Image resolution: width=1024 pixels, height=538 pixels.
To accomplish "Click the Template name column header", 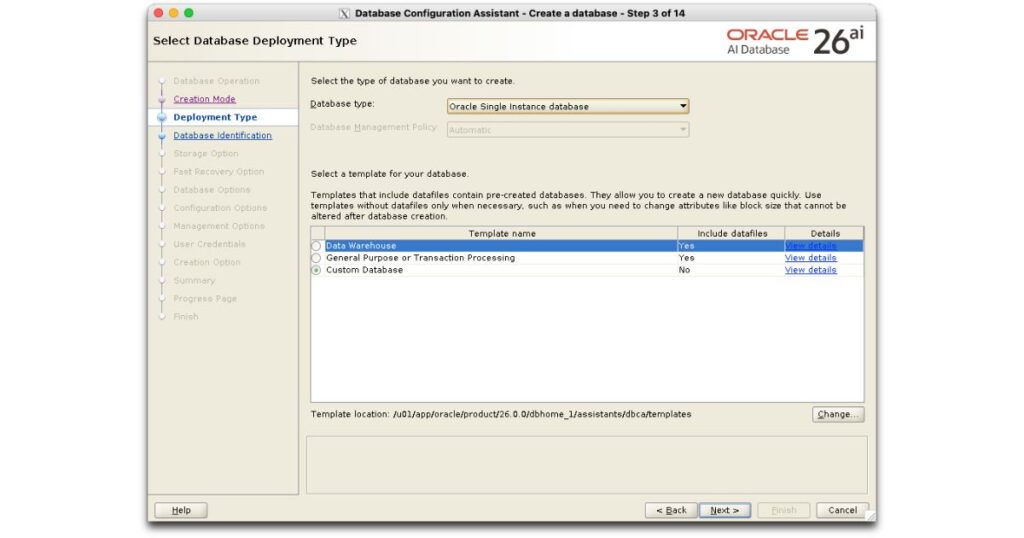I will pyautogui.click(x=502, y=233).
